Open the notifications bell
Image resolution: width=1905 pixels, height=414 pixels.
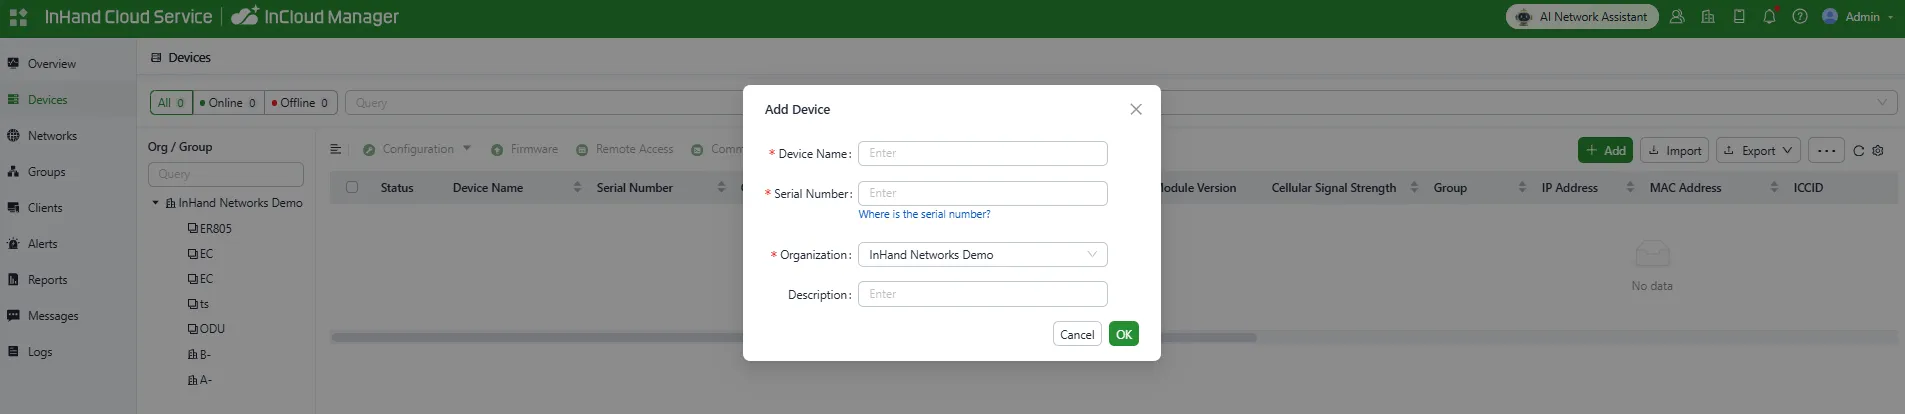(x=1769, y=17)
